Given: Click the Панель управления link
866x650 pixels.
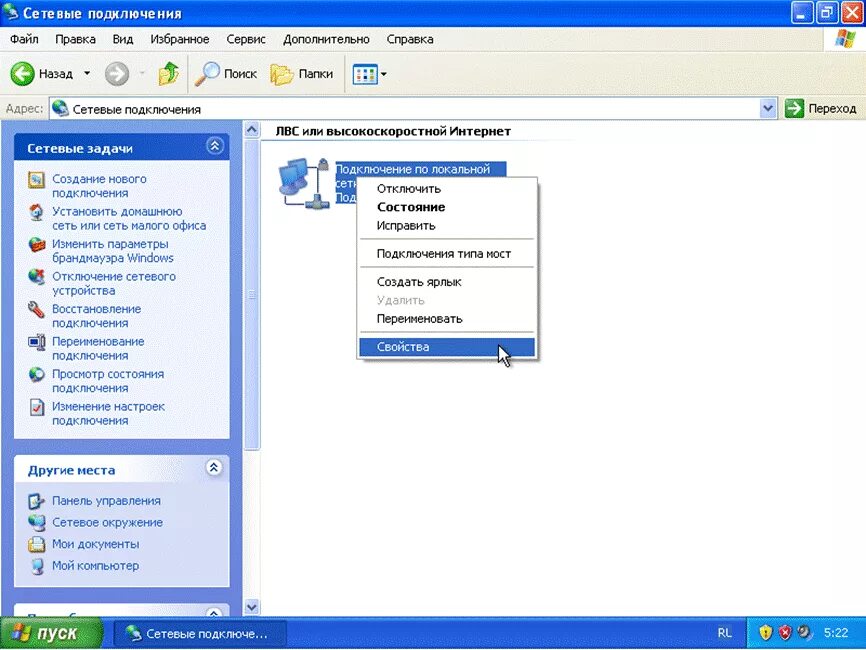Looking at the screenshot, I should [106, 501].
